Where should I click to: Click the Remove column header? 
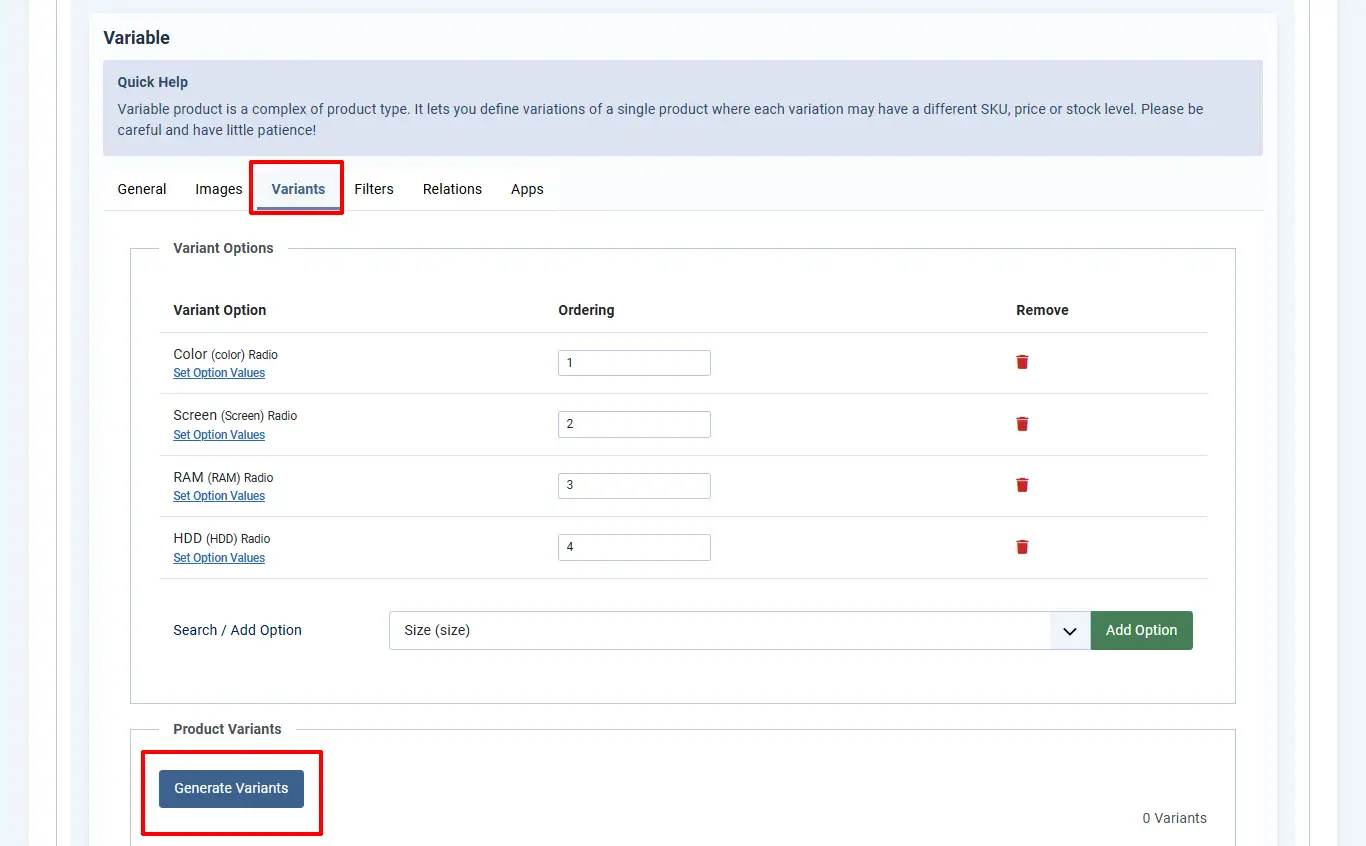tap(1042, 310)
